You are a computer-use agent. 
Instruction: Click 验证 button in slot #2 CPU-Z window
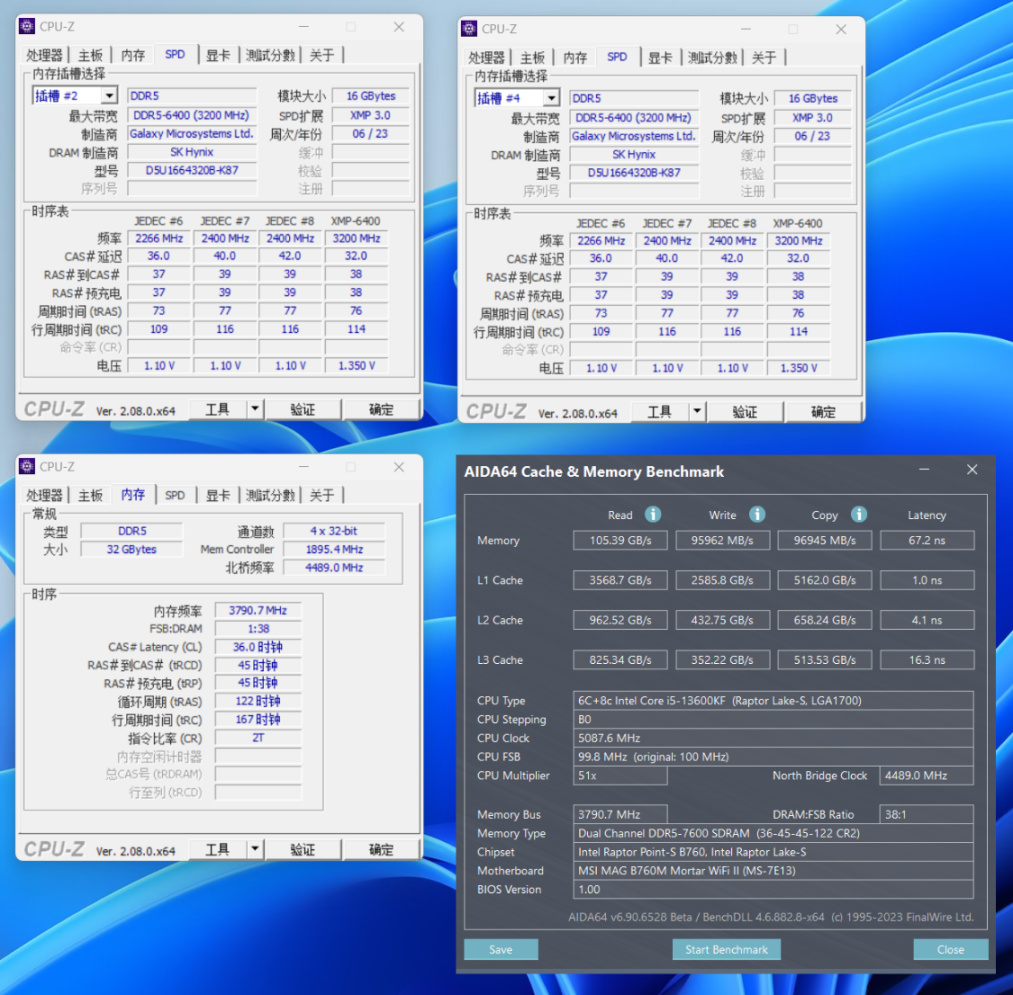click(302, 409)
